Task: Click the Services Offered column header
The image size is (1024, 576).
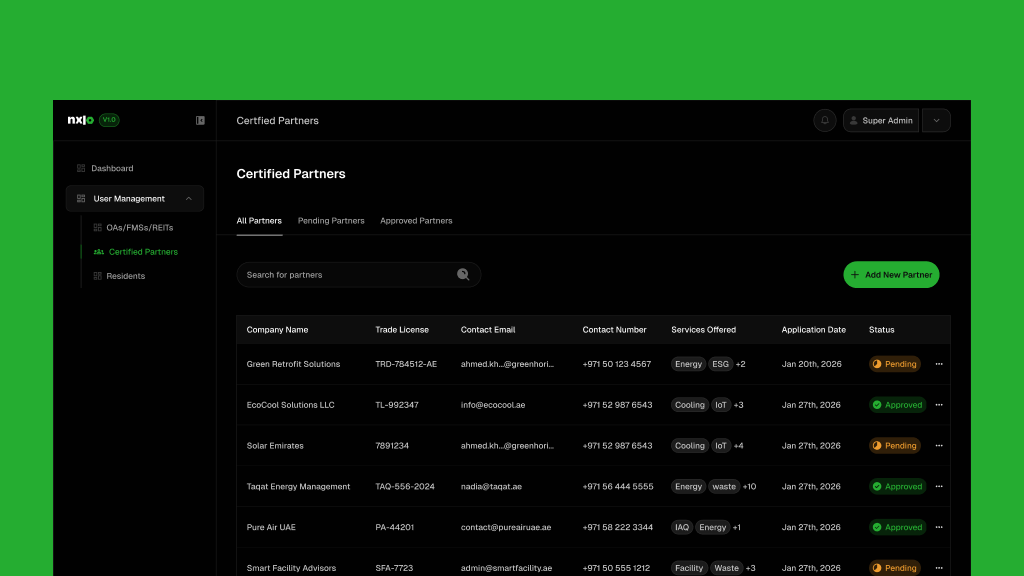Action: coord(703,330)
